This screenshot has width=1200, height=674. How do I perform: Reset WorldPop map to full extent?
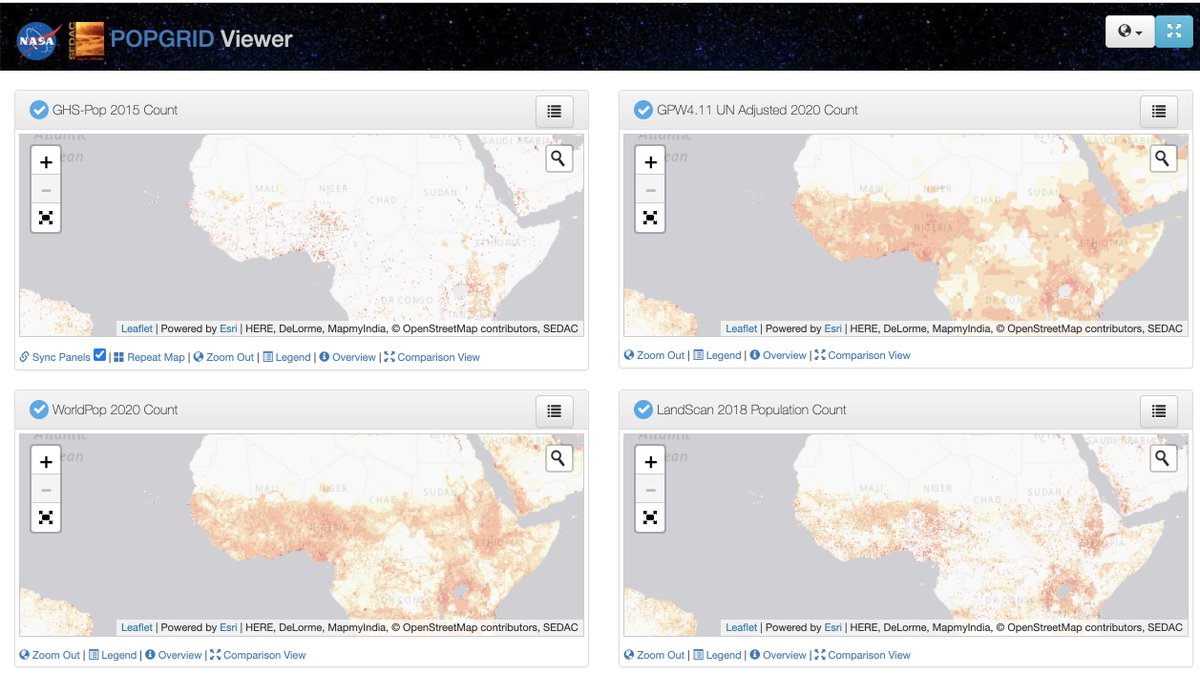click(46, 518)
